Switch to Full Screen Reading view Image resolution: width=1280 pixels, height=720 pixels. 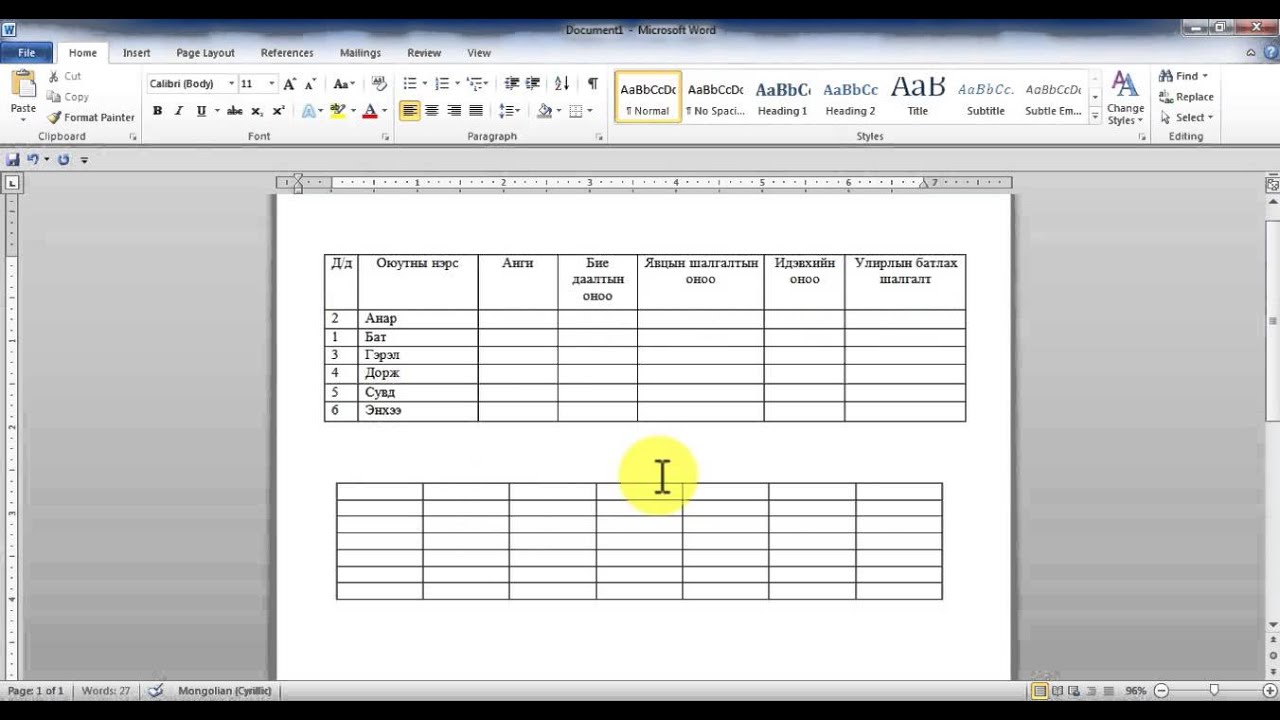tap(1057, 691)
